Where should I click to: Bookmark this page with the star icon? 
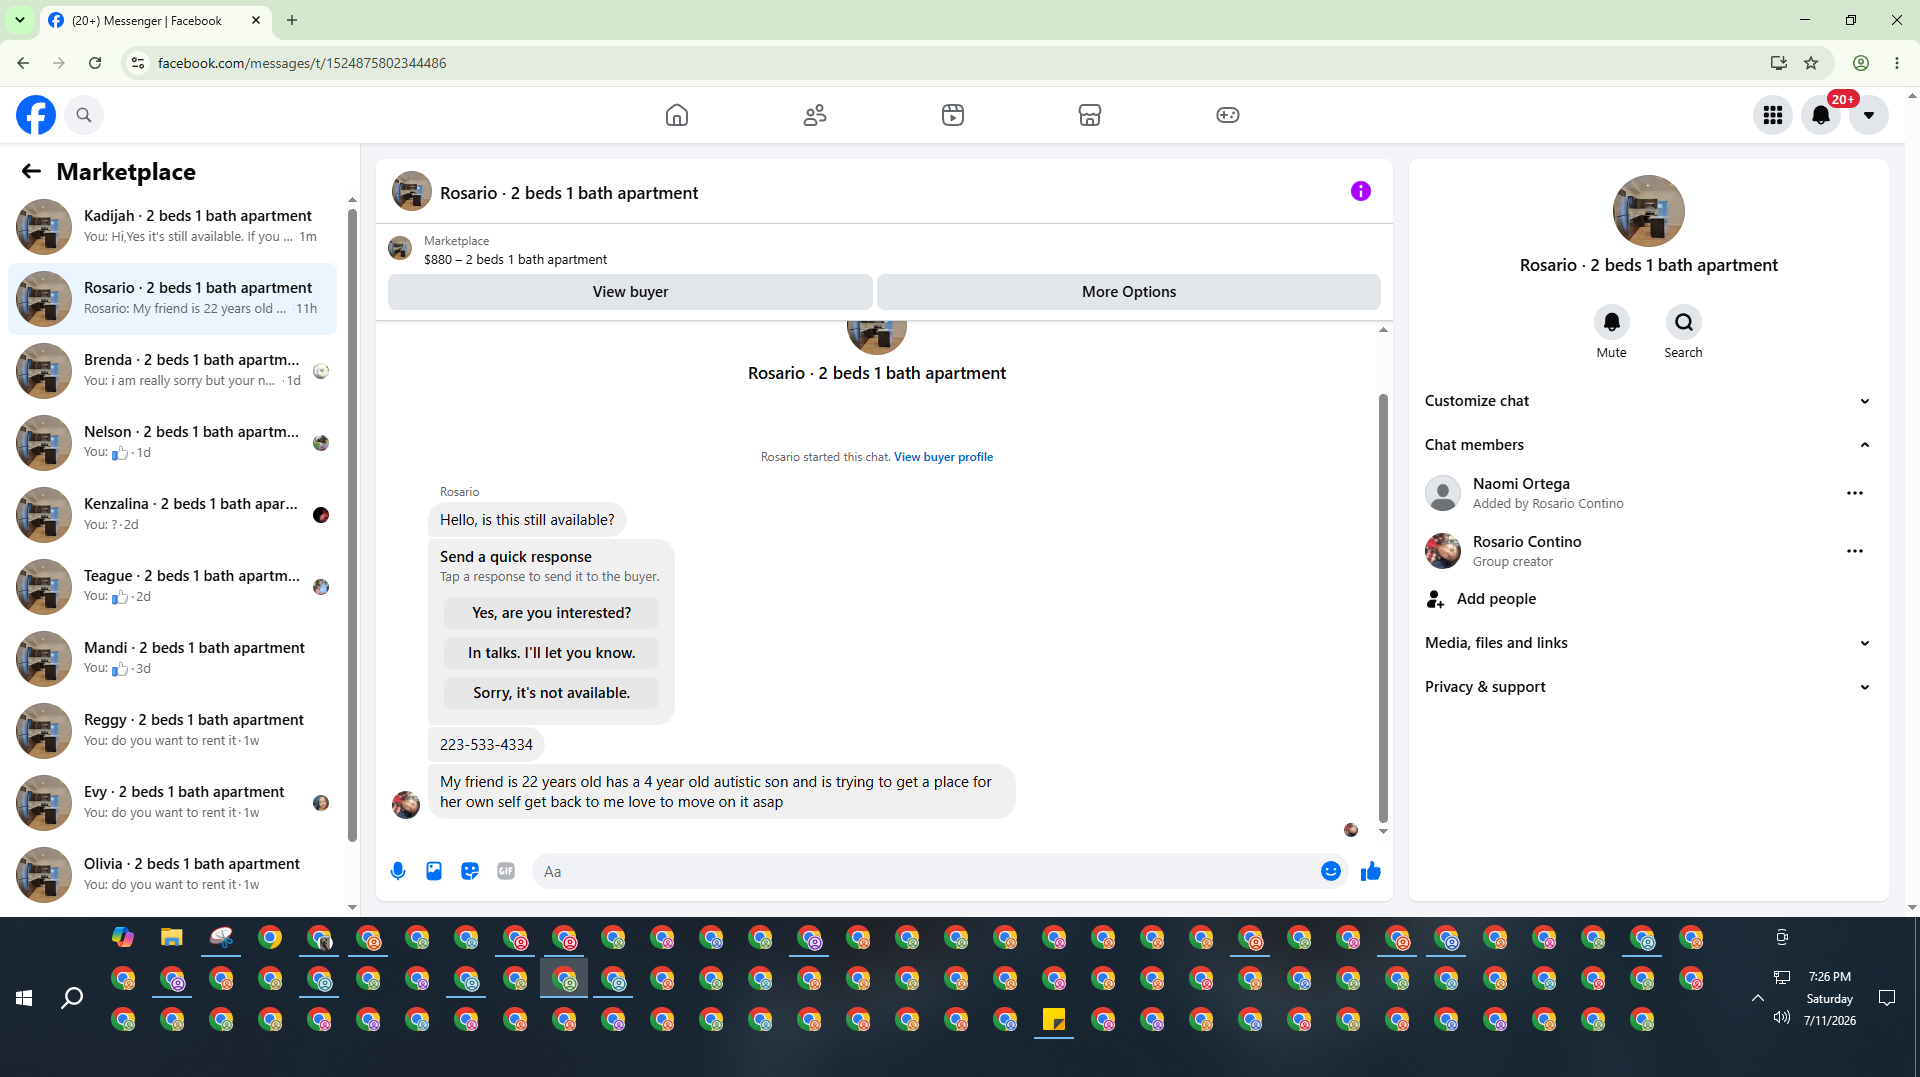click(x=1811, y=63)
